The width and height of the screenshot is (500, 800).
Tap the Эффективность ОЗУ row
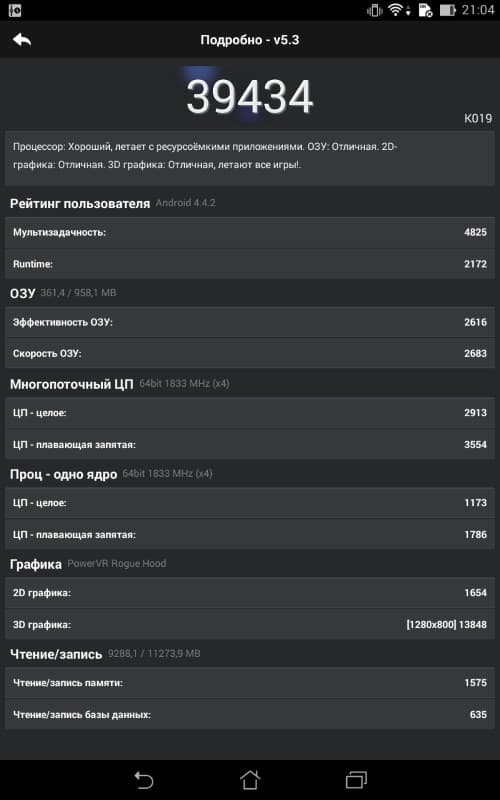(x=250, y=322)
